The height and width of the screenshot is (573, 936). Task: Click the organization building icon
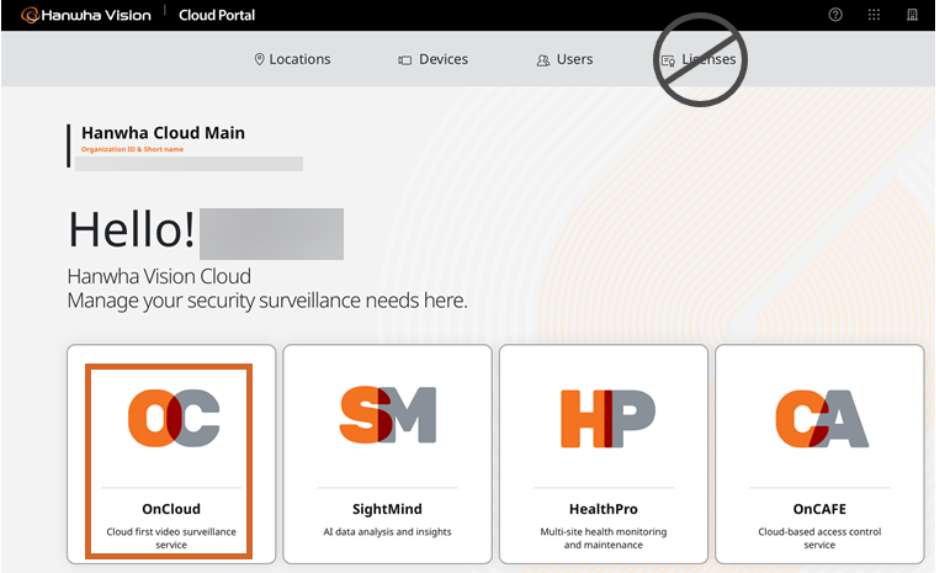[912, 15]
